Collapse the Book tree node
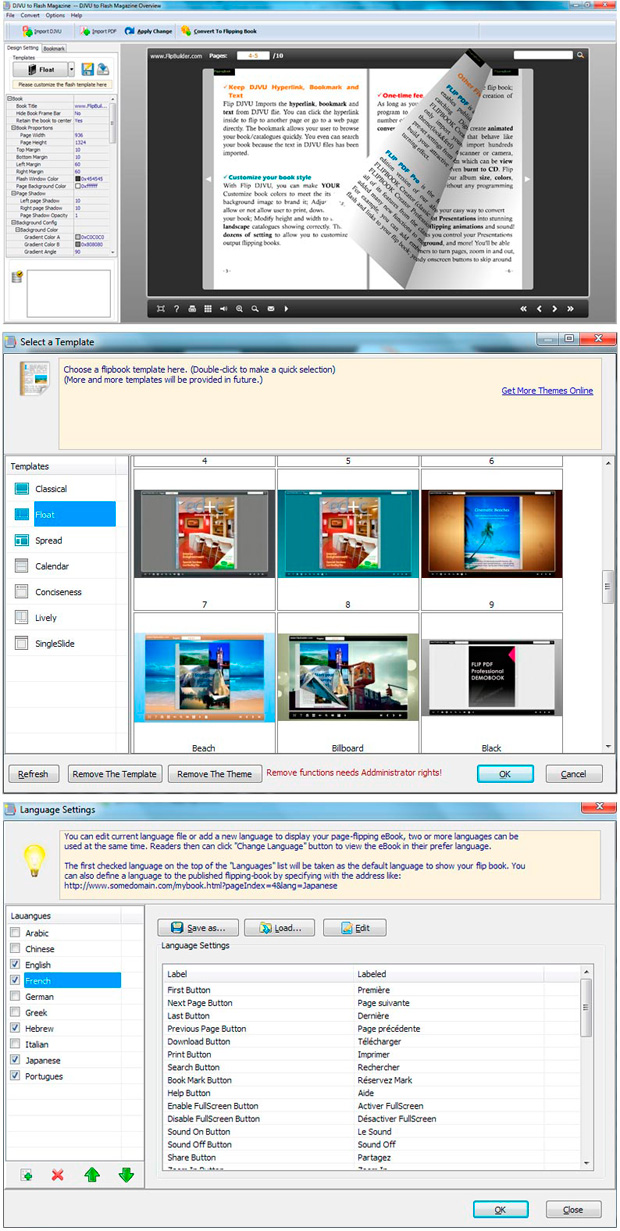620x1231 pixels. 9,99
